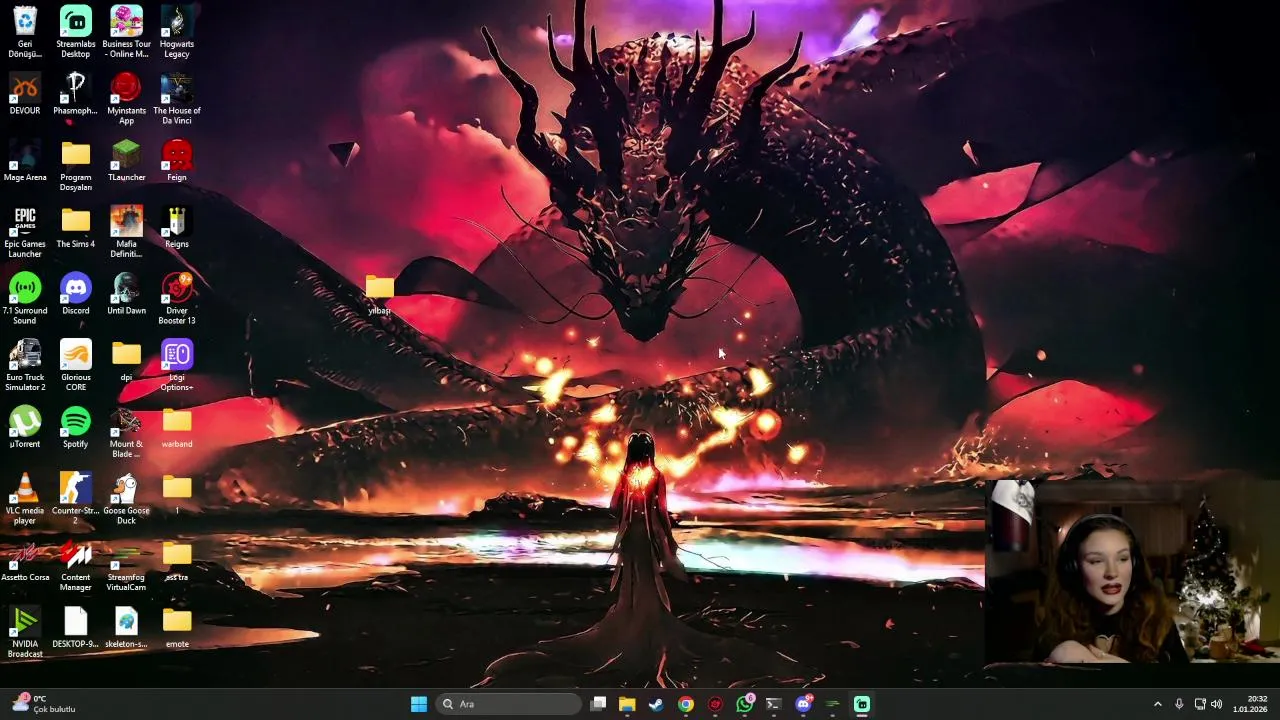Screen dimensions: 1280x720
Task: Open The Sims 4 folder
Action: pyautogui.click(x=76, y=228)
